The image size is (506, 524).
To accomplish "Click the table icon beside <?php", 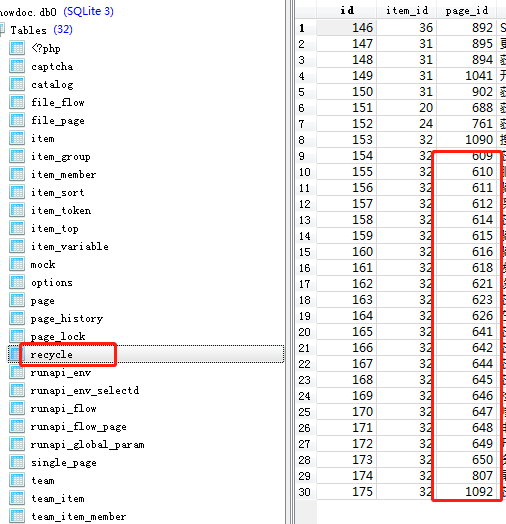I will (x=17, y=48).
